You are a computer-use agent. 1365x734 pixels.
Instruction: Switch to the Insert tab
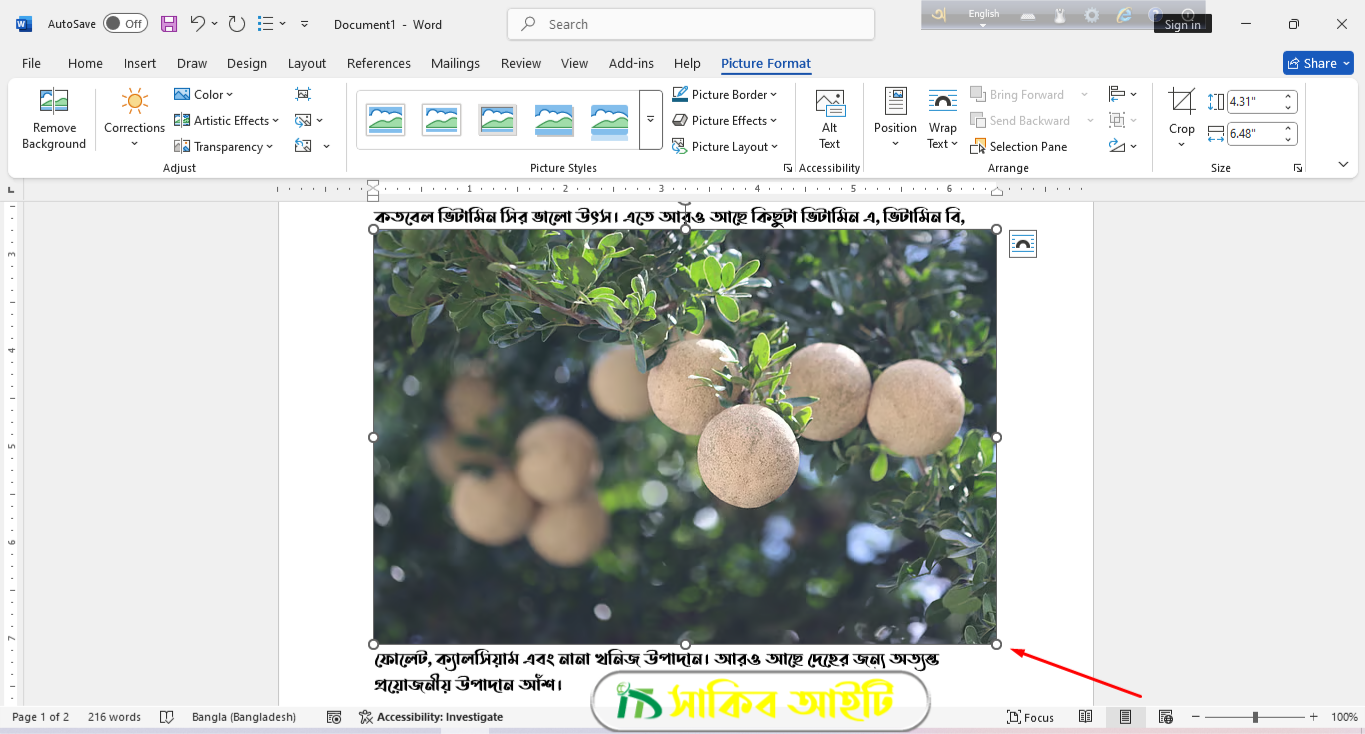click(139, 63)
